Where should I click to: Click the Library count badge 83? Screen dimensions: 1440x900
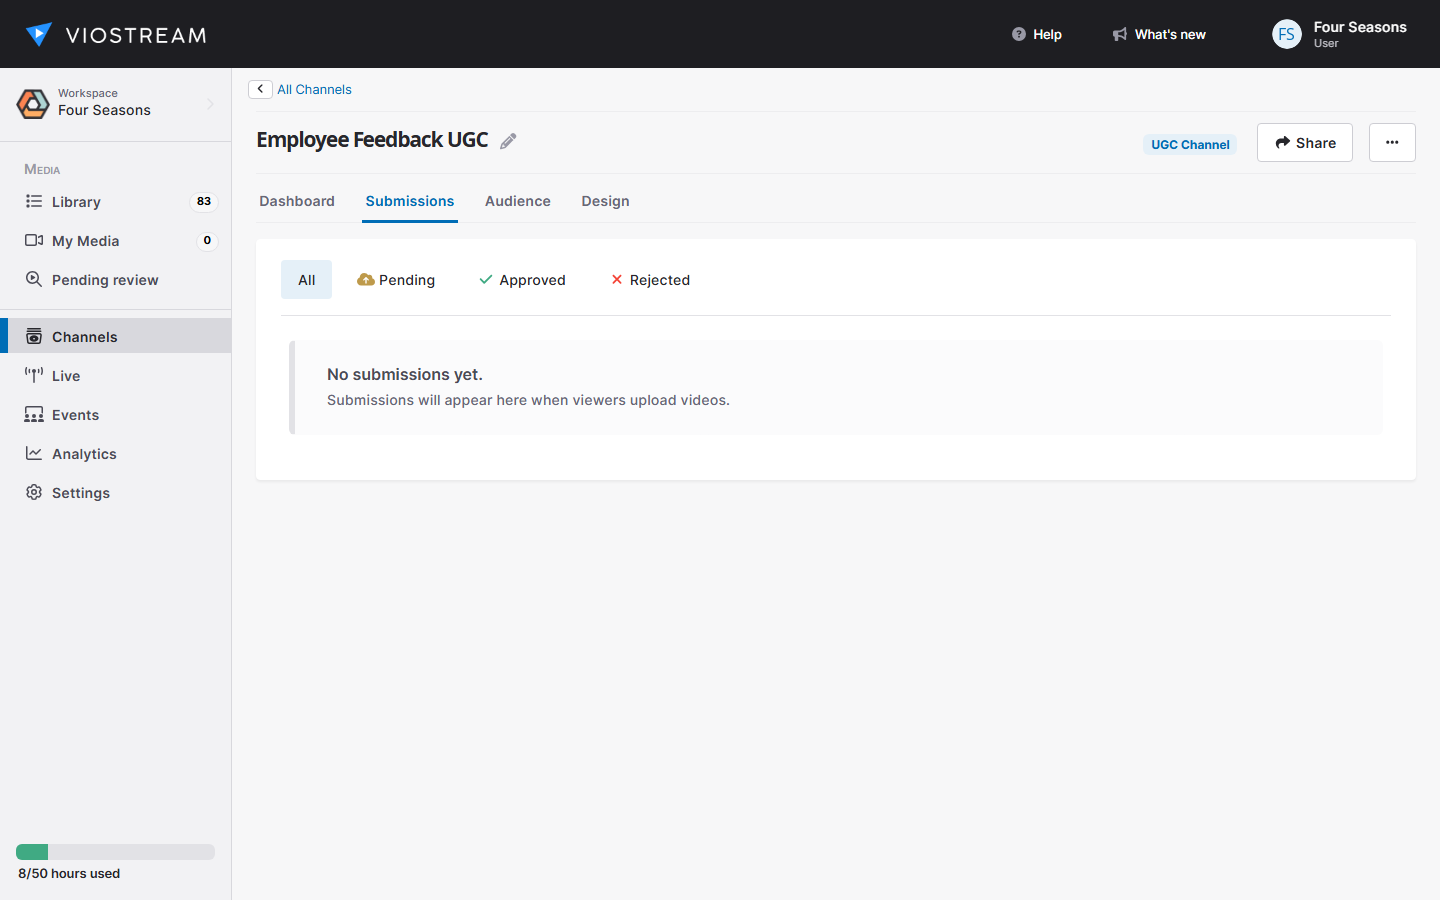pos(204,201)
